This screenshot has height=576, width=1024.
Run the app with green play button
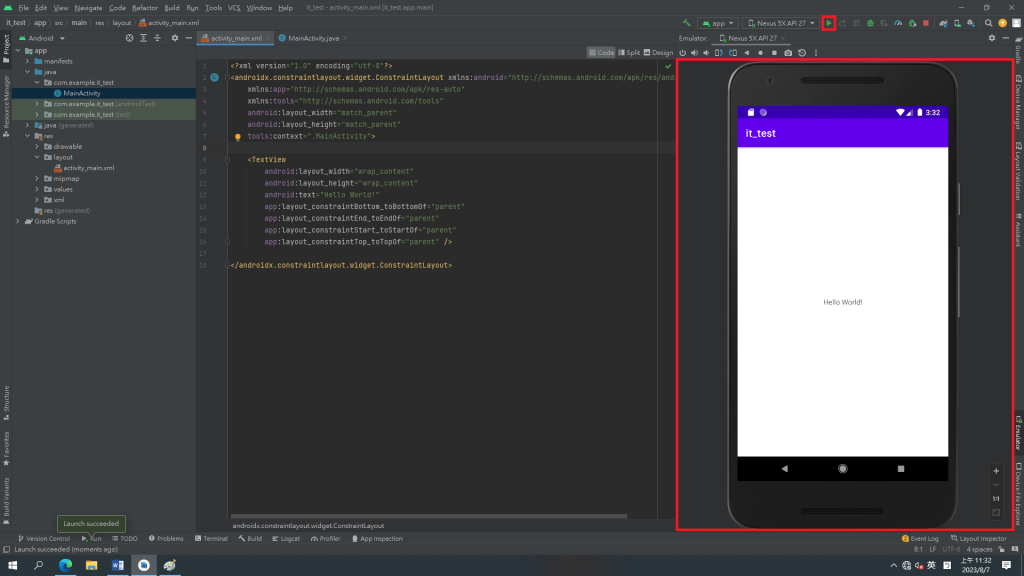(x=829, y=23)
